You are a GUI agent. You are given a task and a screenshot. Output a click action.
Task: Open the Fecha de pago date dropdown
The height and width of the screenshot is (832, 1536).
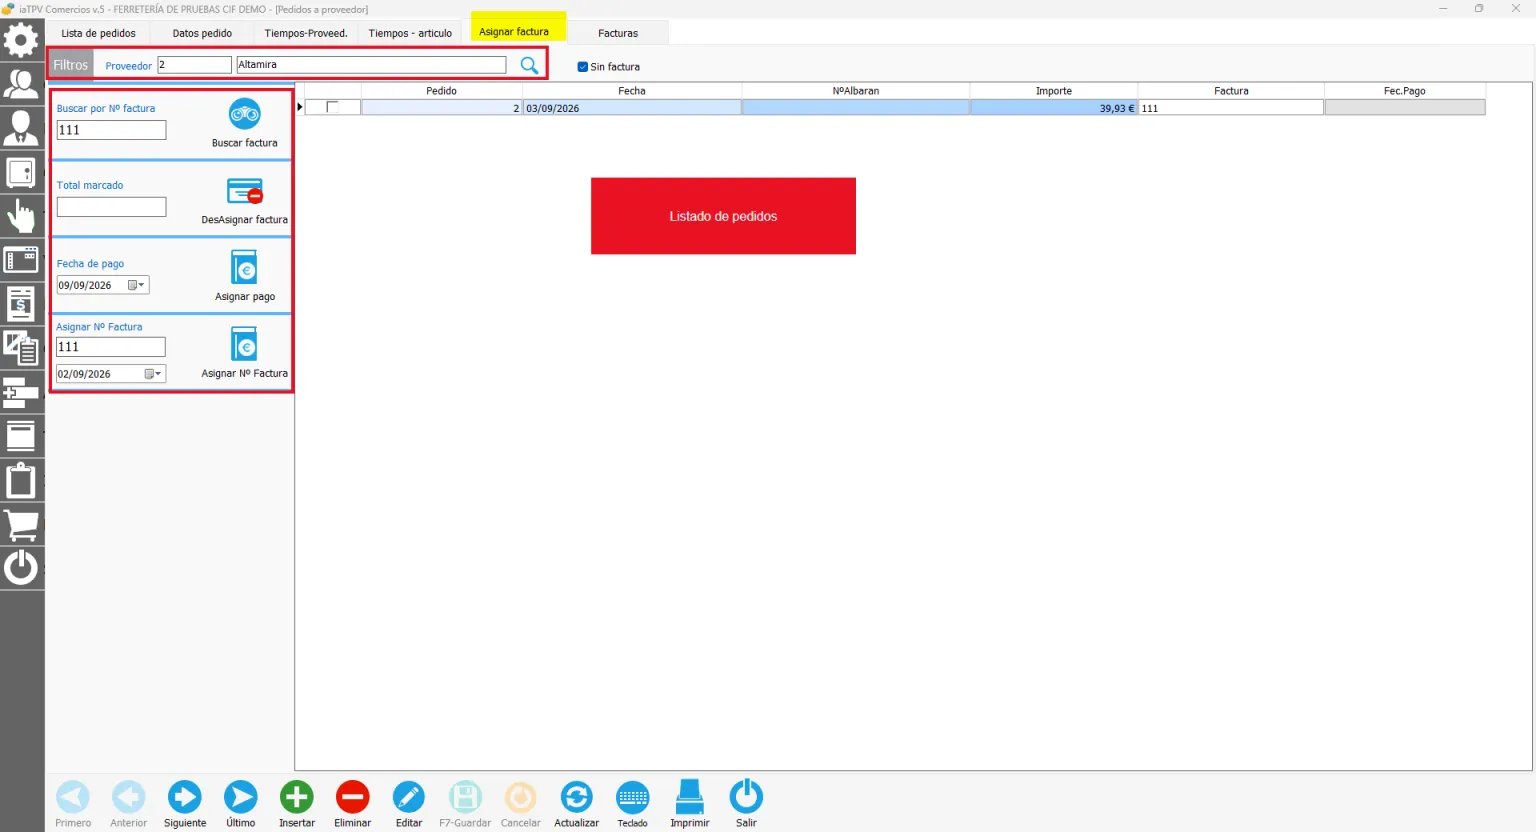point(137,285)
